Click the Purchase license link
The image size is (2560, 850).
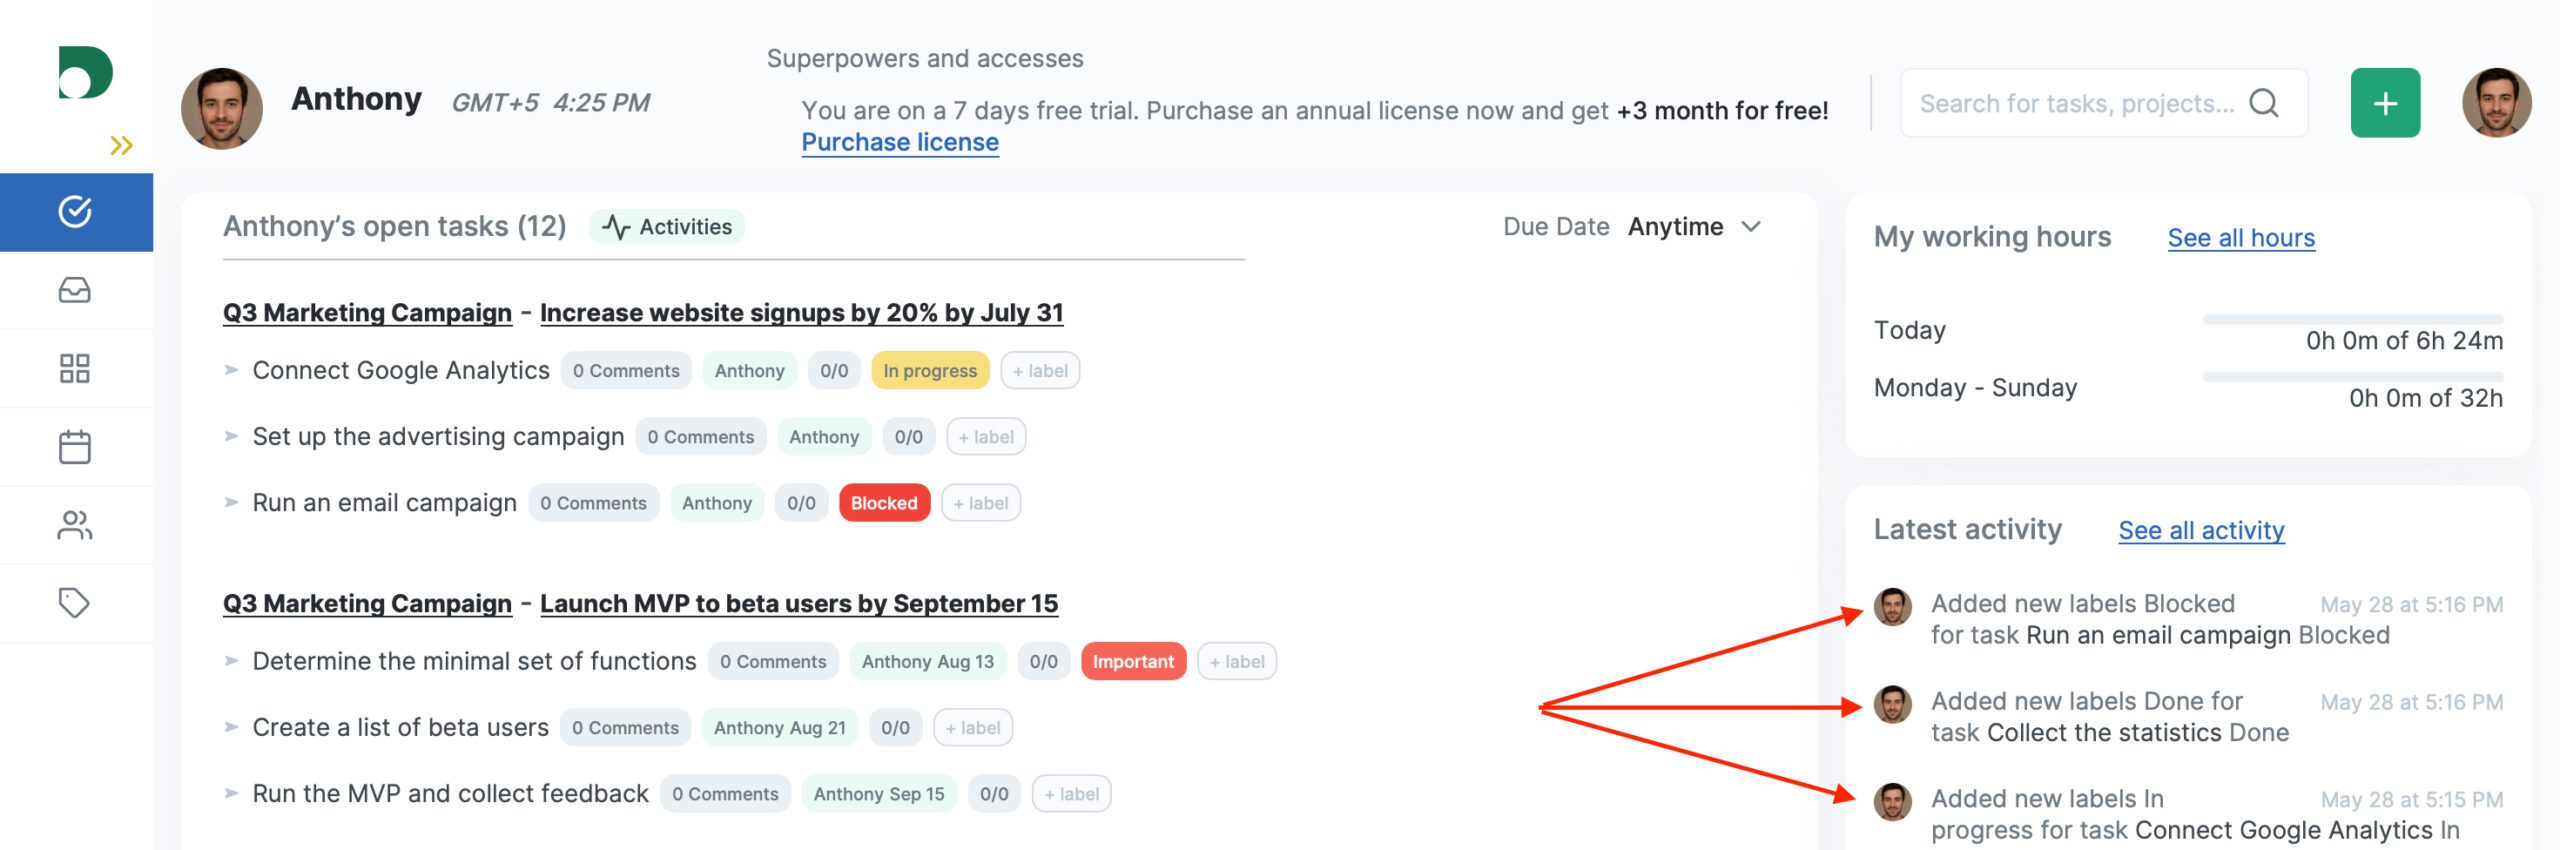900,143
